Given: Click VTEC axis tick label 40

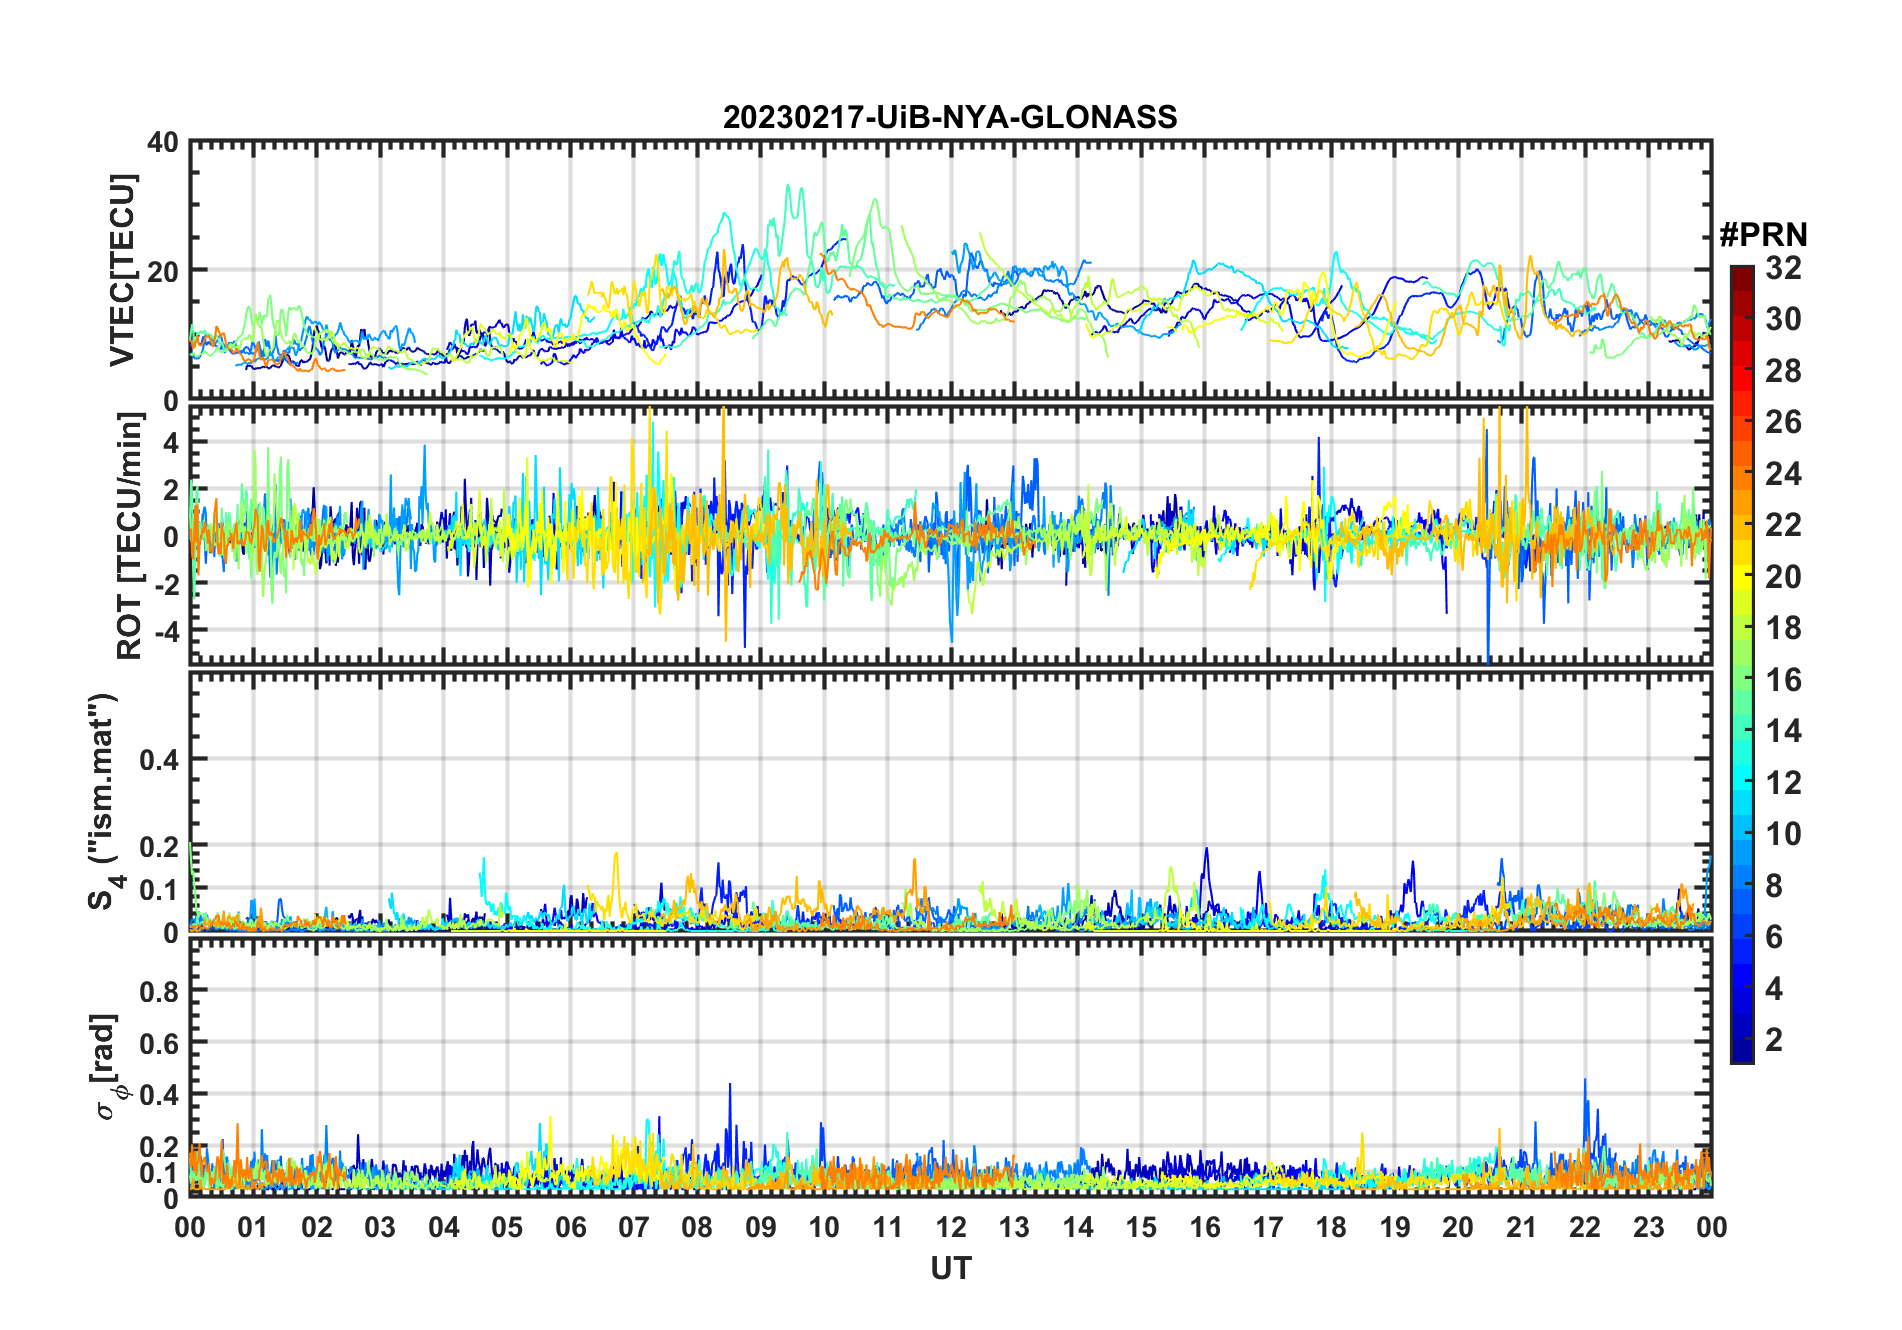Looking at the screenshot, I should [x=163, y=143].
